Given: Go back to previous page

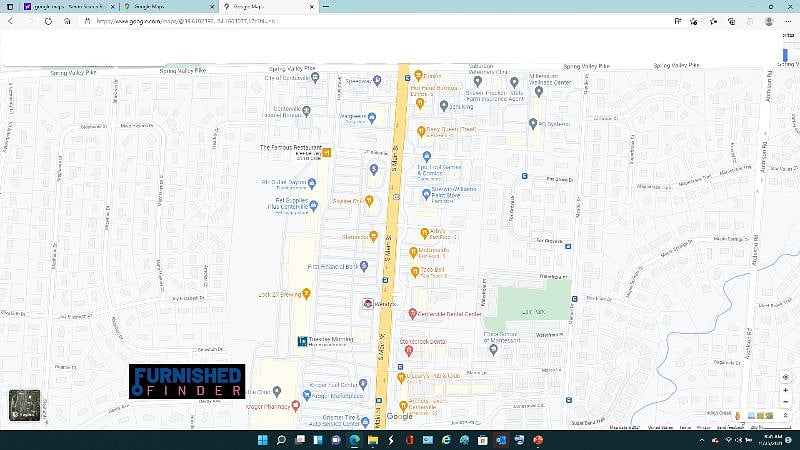Looking at the screenshot, I should click(x=11, y=21).
